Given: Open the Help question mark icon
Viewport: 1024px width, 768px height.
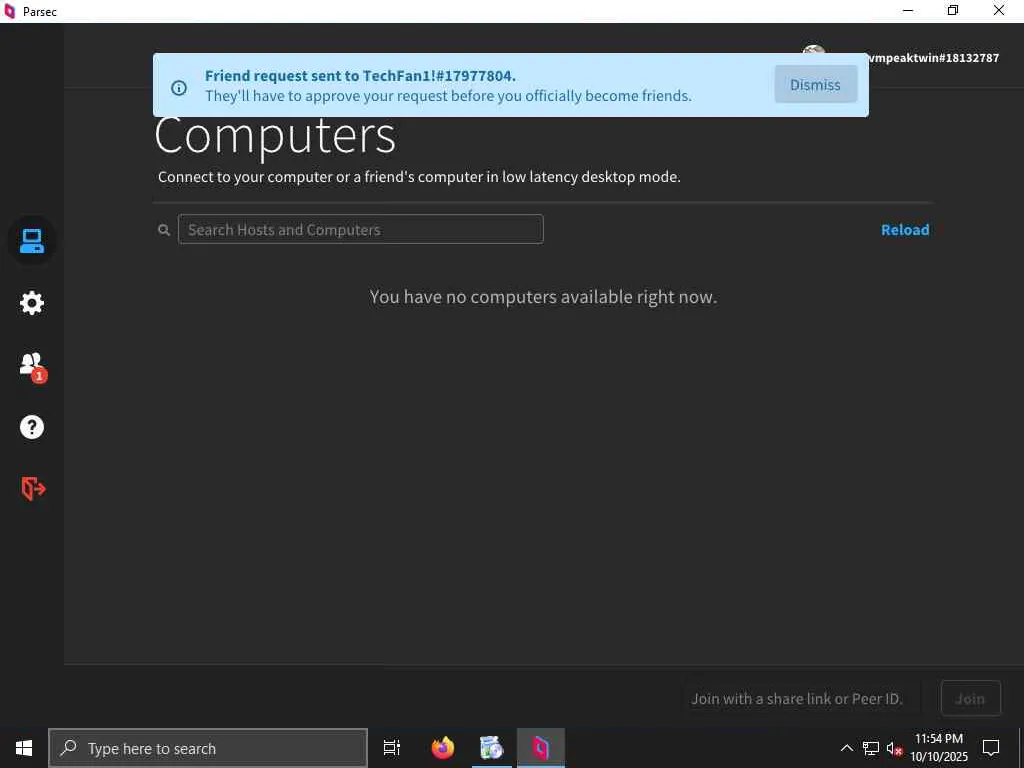Looking at the screenshot, I should click(31, 427).
